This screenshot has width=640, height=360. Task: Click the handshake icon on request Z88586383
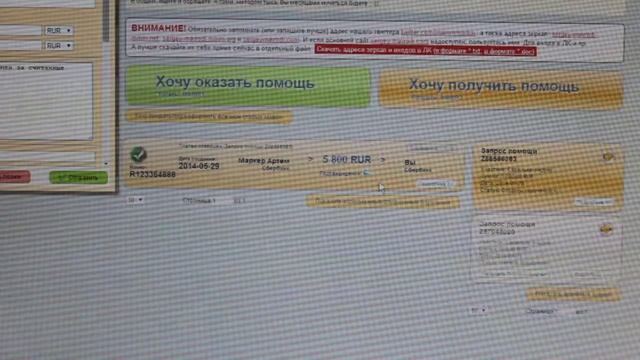point(608,157)
